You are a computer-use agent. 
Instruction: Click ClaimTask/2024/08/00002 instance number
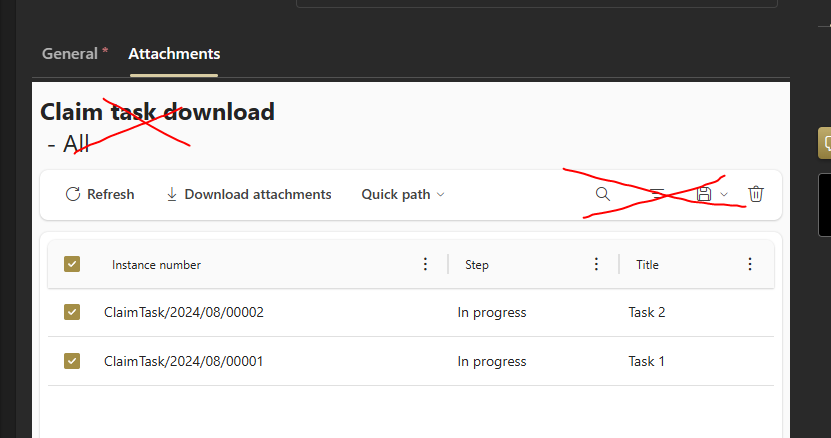point(184,312)
